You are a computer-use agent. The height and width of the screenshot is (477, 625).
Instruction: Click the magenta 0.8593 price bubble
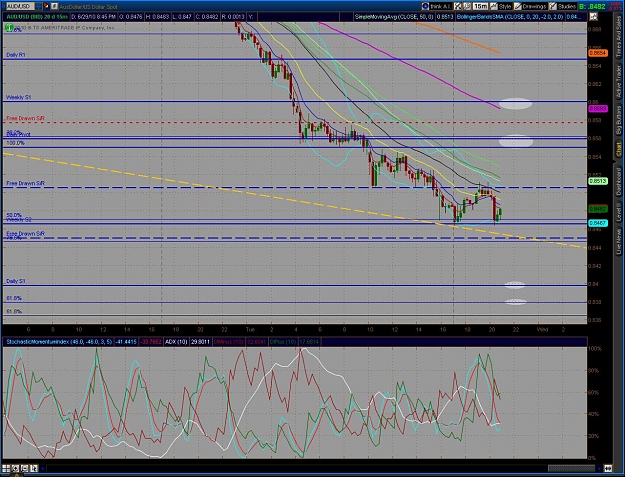coord(598,108)
